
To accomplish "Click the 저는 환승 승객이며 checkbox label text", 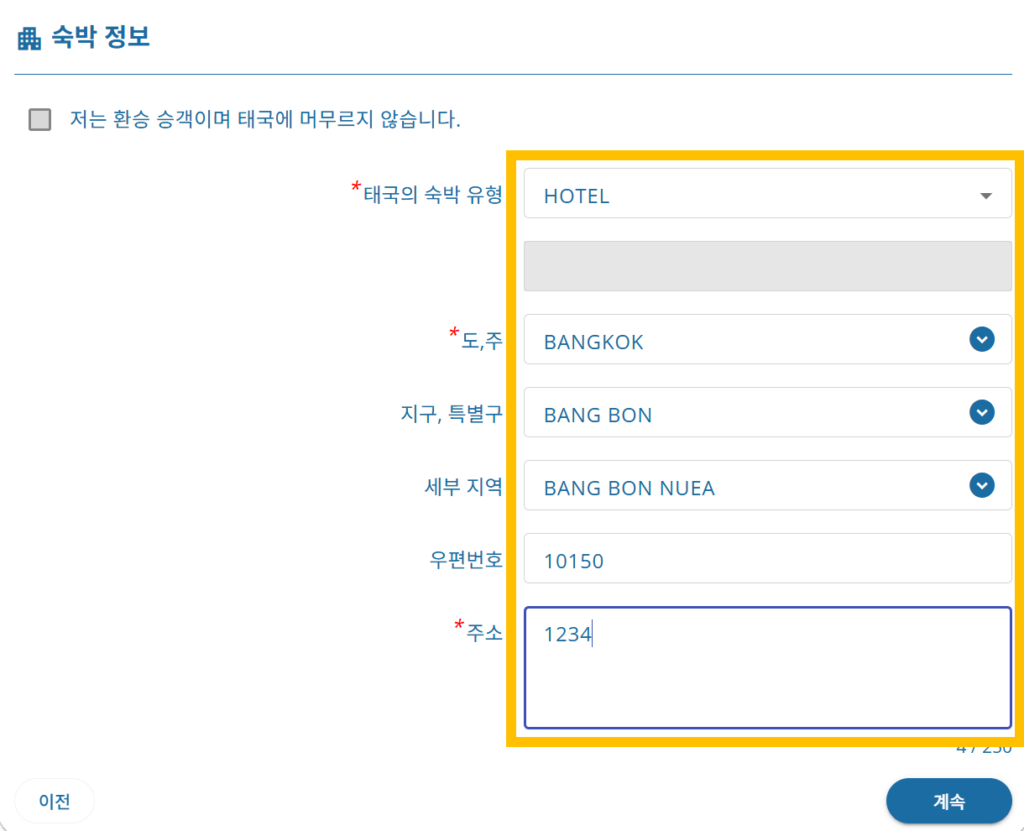I will [x=265, y=120].
